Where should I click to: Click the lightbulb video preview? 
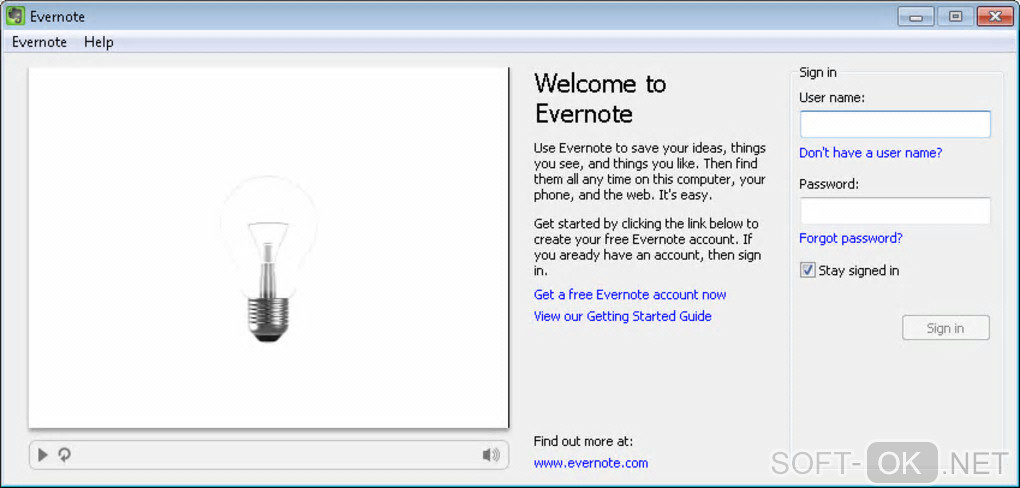click(x=269, y=248)
